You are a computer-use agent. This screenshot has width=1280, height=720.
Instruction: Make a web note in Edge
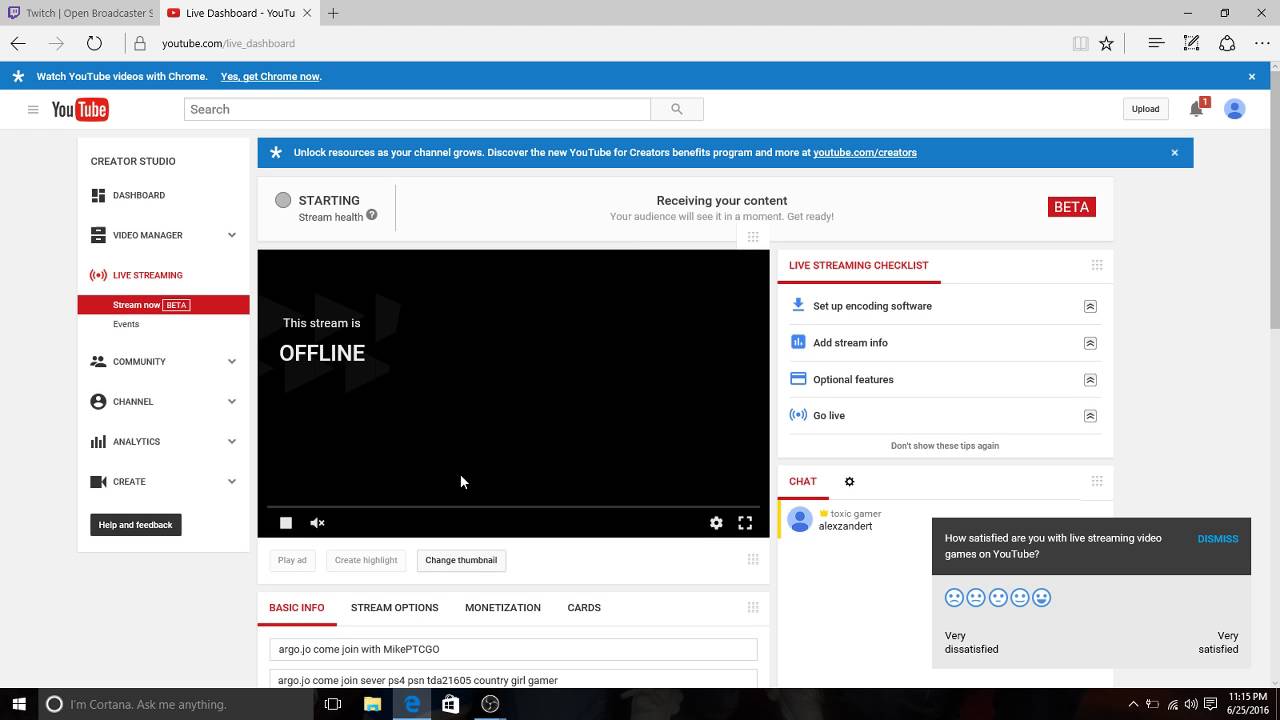coord(1191,43)
